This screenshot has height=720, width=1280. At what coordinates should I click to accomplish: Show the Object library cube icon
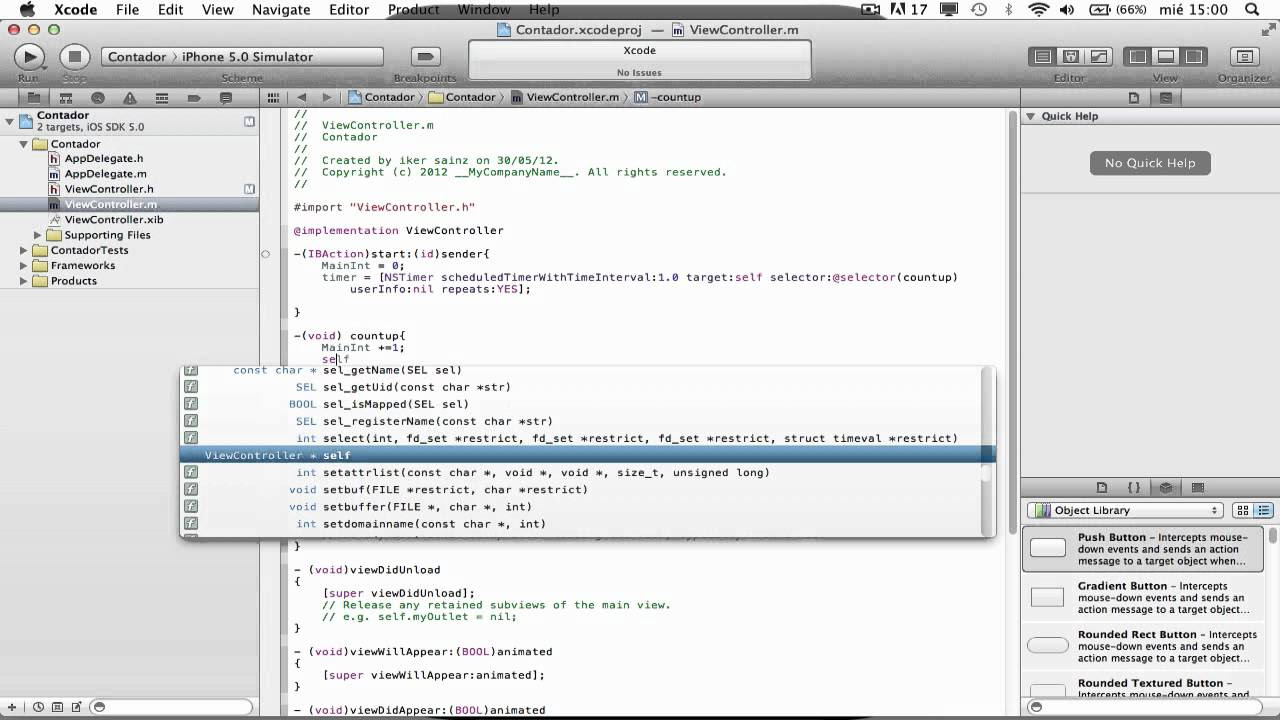click(1166, 488)
